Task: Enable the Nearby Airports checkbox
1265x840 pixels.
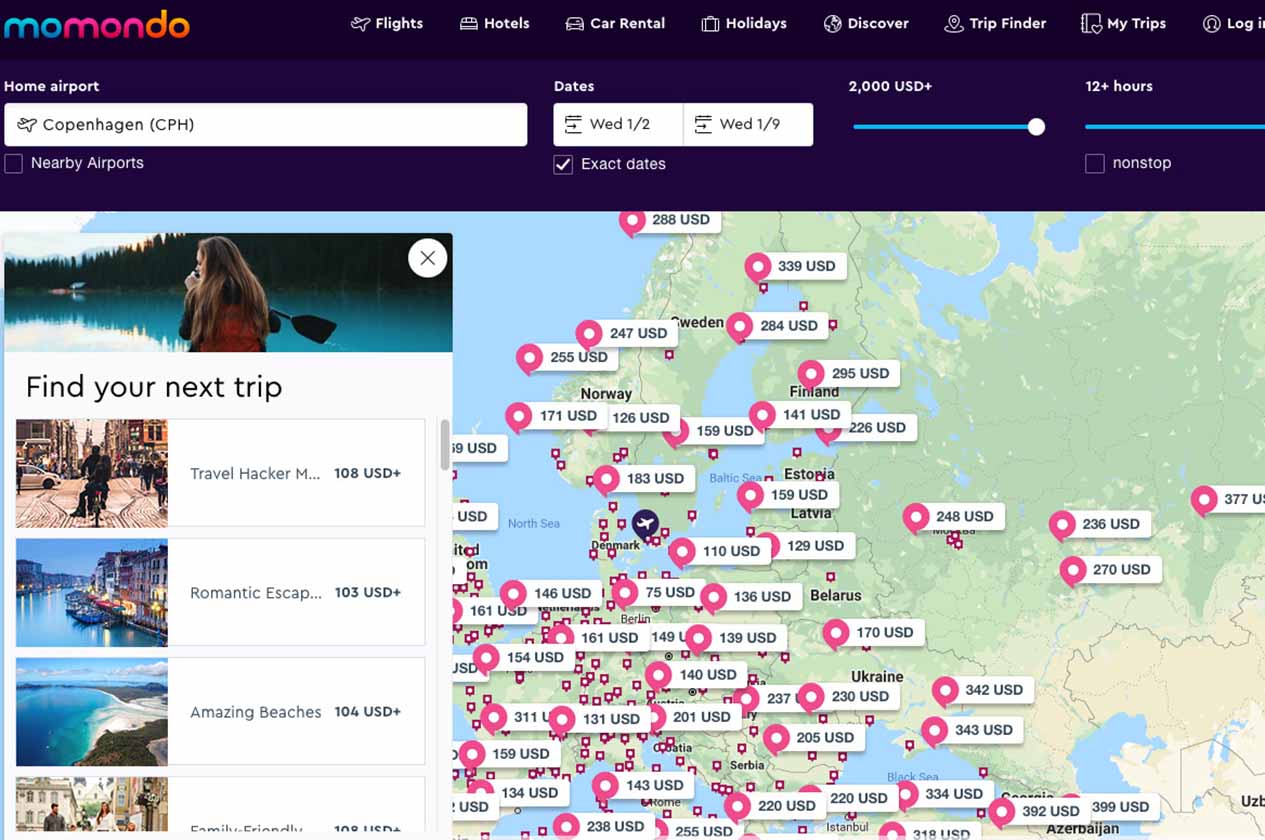Action: pos(14,164)
